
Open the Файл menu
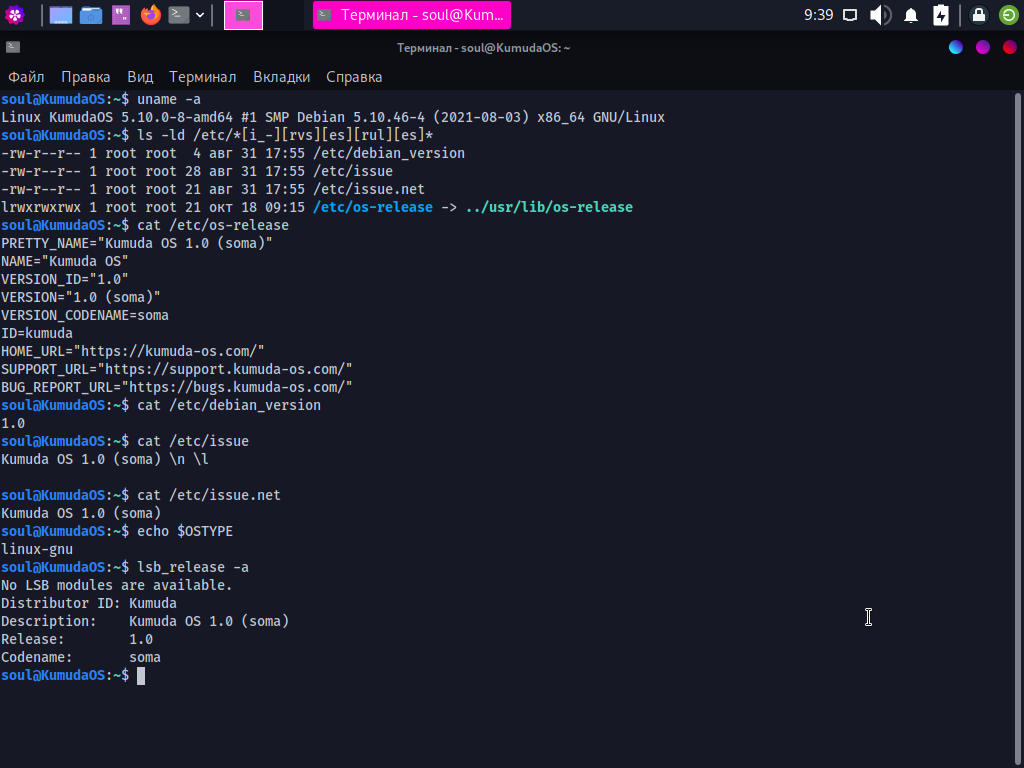(26, 77)
